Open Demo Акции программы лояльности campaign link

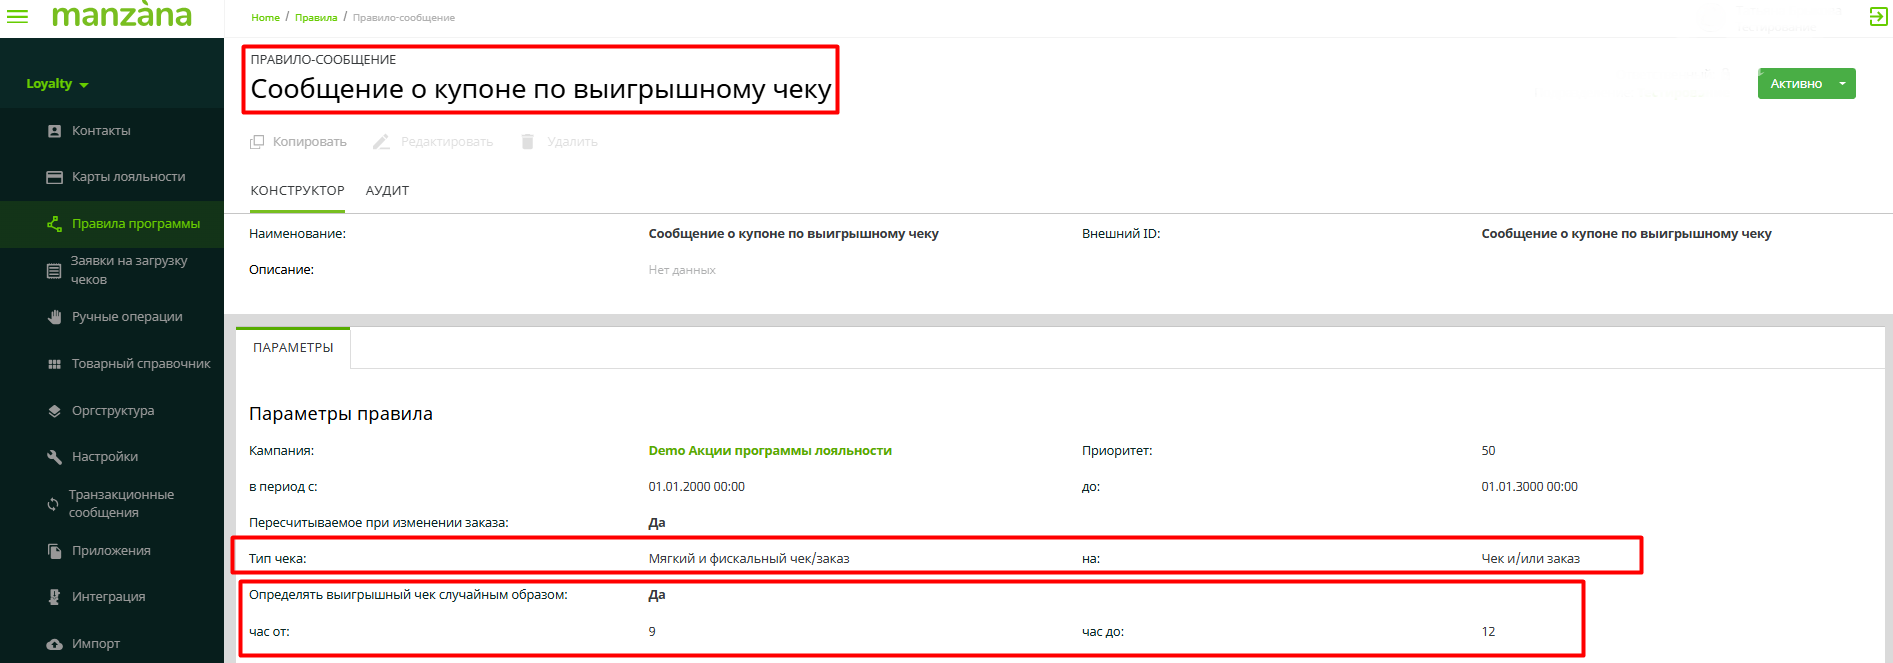pyautogui.click(x=769, y=451)
